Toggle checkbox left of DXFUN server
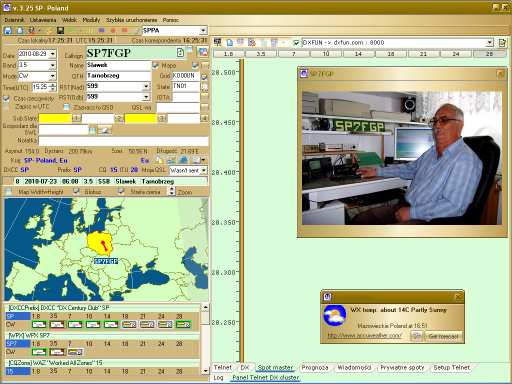The width and height of the screenshot is (512, 384). coord(296,43)
